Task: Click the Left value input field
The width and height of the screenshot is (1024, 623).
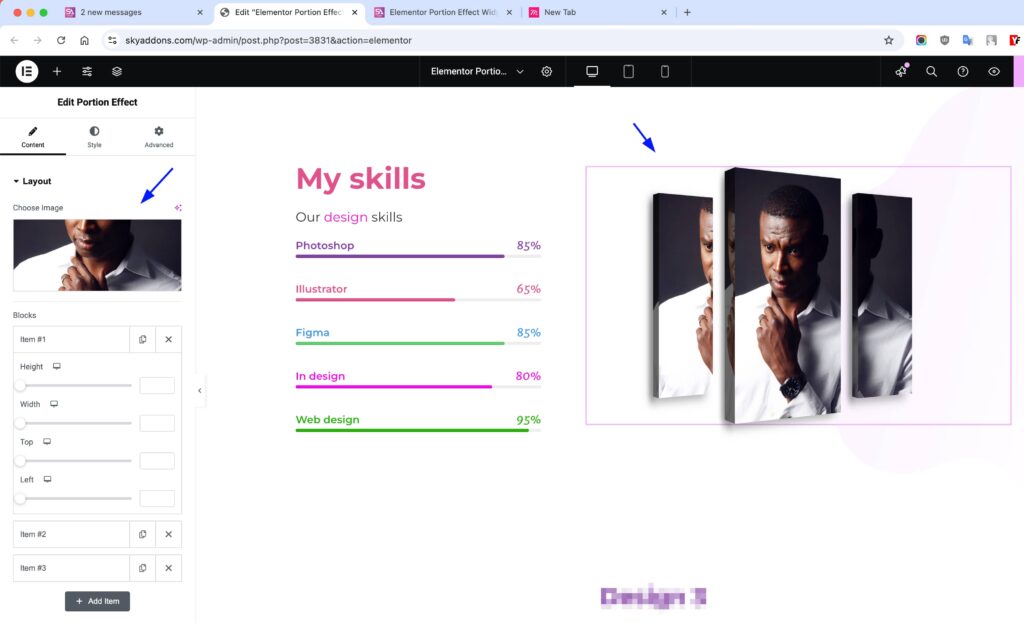Action: [x=157, y=498]
